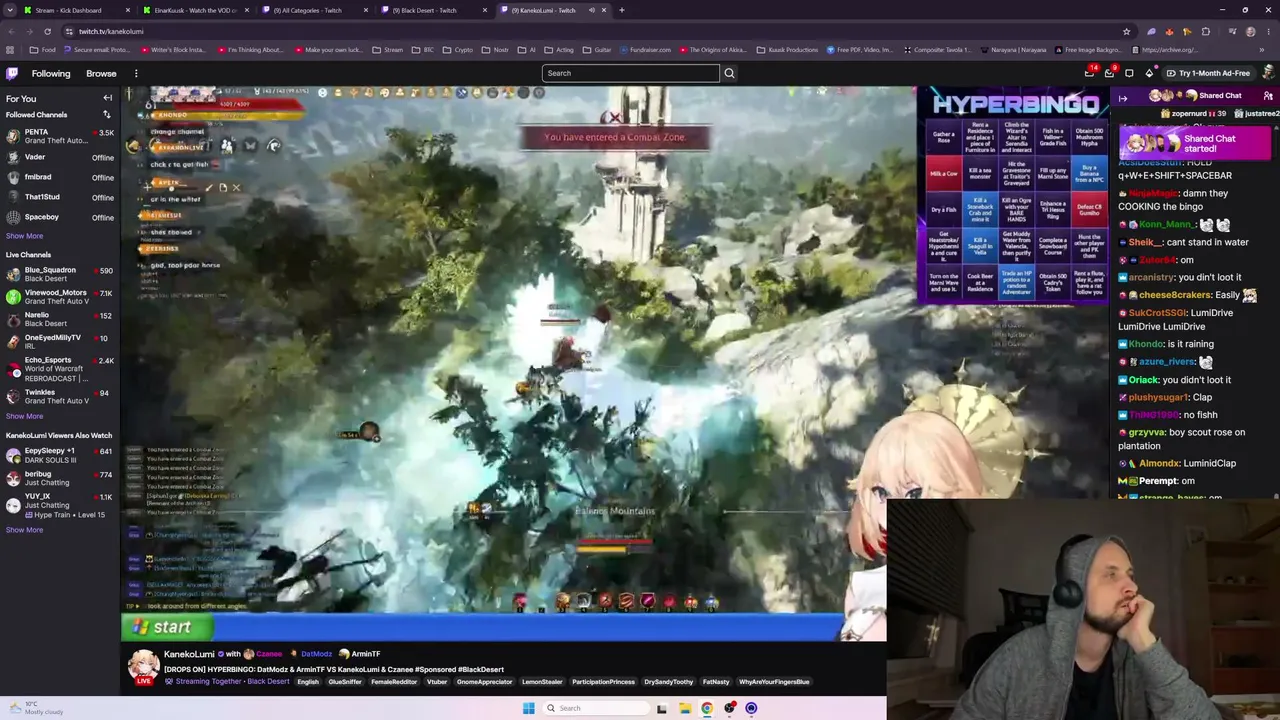Screen dimensions: 1280x720
Task: Open Twitch notifications inbox with 14 badge
Action: click(1090, 73)
